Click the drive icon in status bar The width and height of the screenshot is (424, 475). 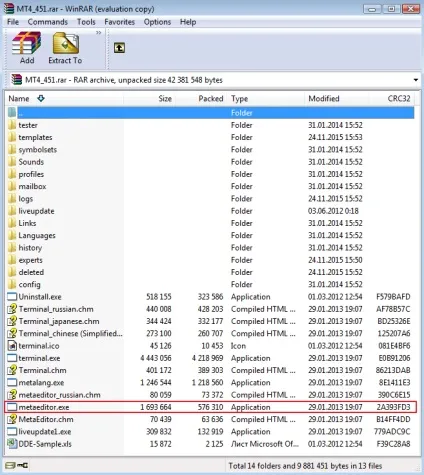11,465
